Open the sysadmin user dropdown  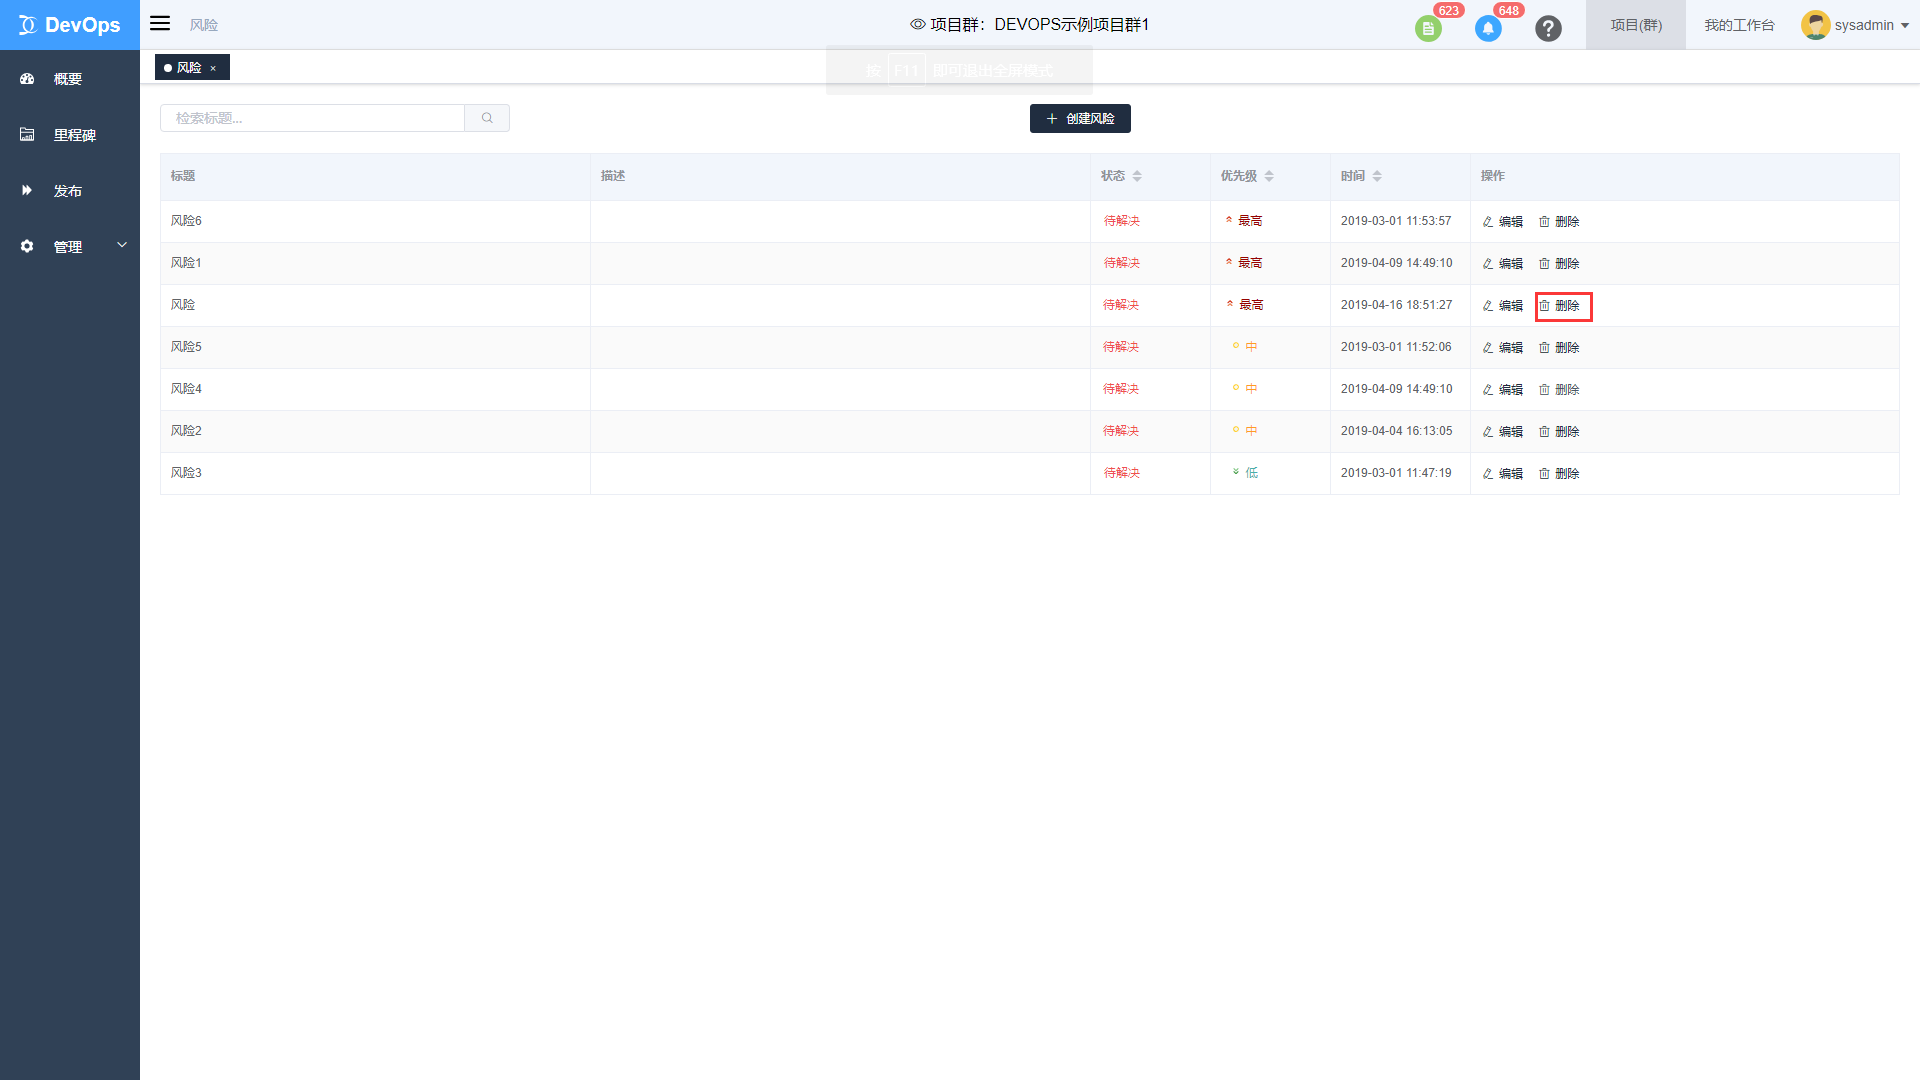(1870, 25)
